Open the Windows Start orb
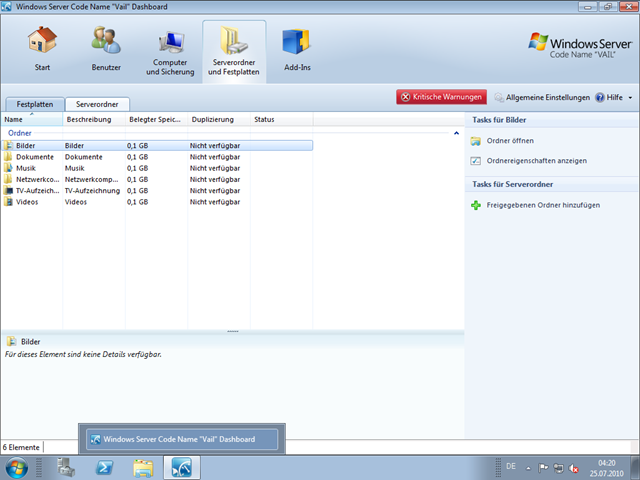Screen dimensions: 640x480 (17, 468)
